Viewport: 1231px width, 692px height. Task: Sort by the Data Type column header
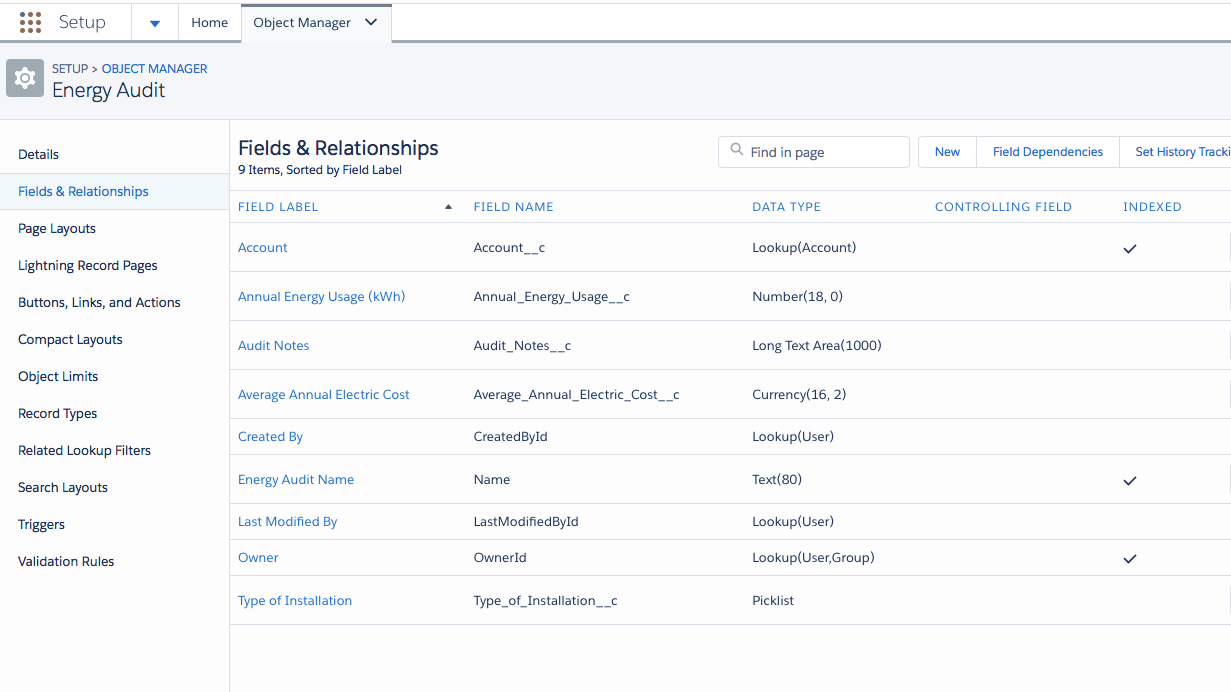coord(786,207)
